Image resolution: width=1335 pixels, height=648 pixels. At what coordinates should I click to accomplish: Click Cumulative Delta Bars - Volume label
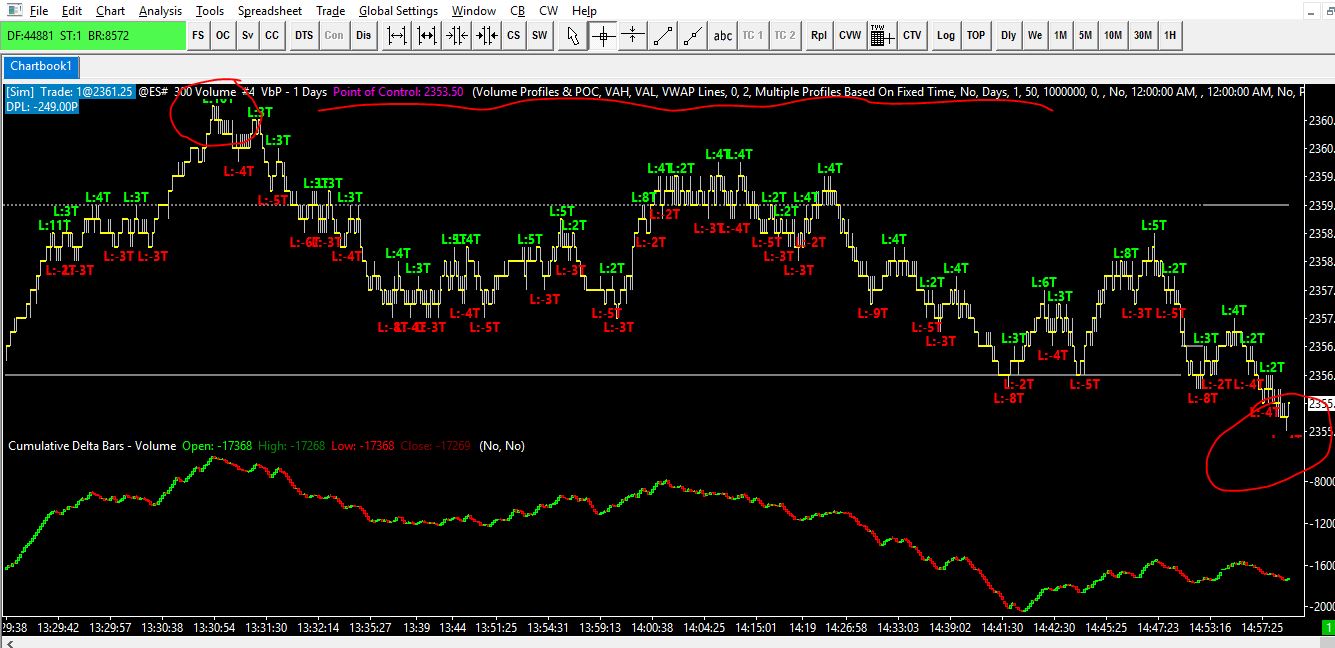(92, 446)
